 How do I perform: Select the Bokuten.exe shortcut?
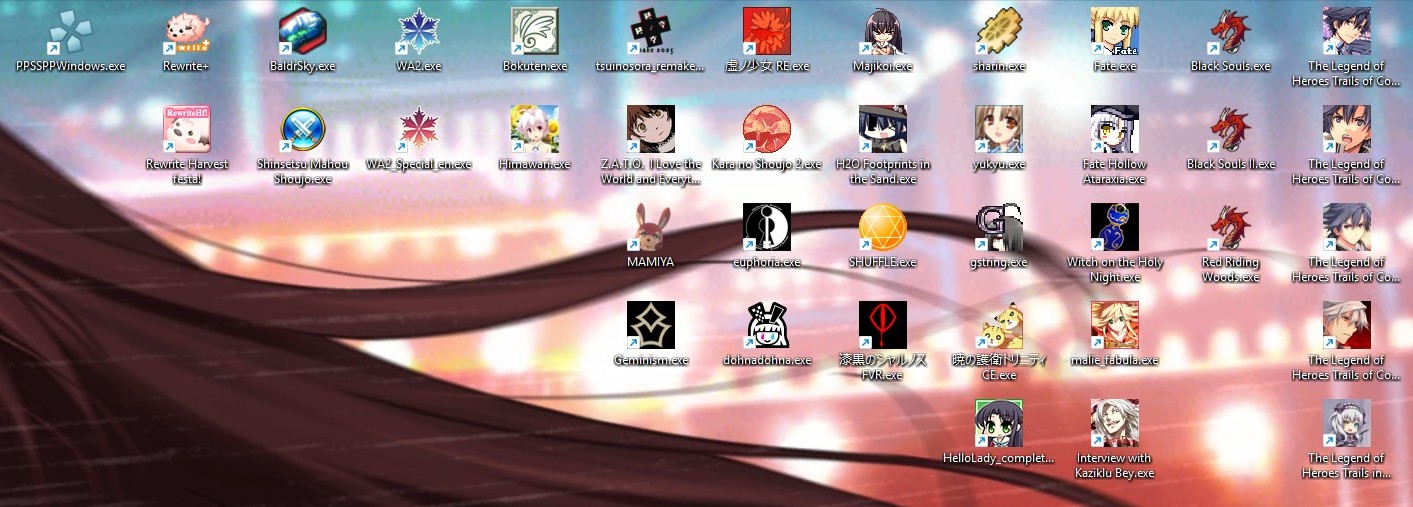pos(535,32)
